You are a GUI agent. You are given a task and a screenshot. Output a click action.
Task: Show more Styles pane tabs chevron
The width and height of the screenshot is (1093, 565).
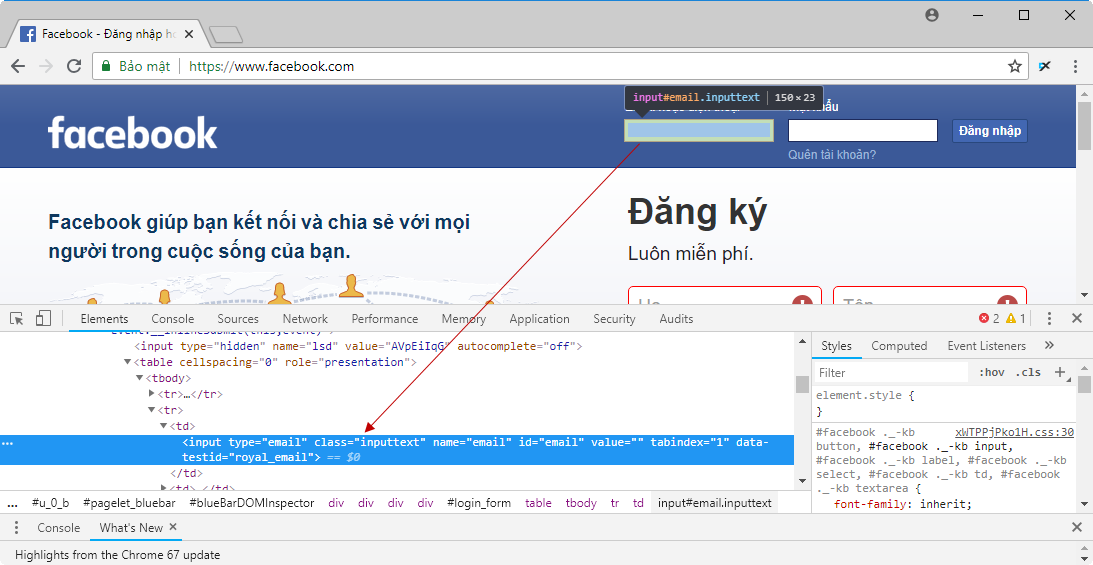coord(1049,346)
